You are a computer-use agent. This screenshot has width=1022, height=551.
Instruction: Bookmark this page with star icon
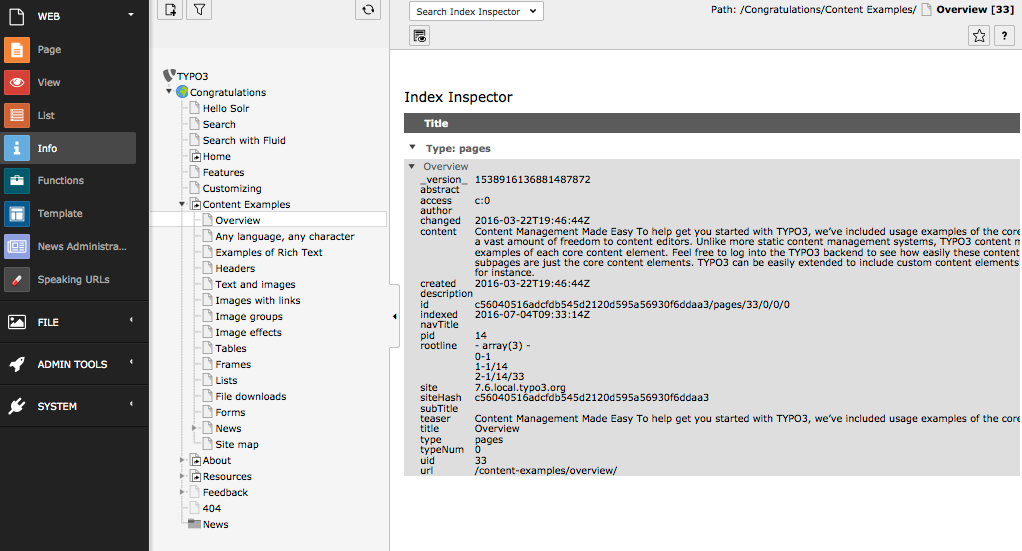point(979,36)
